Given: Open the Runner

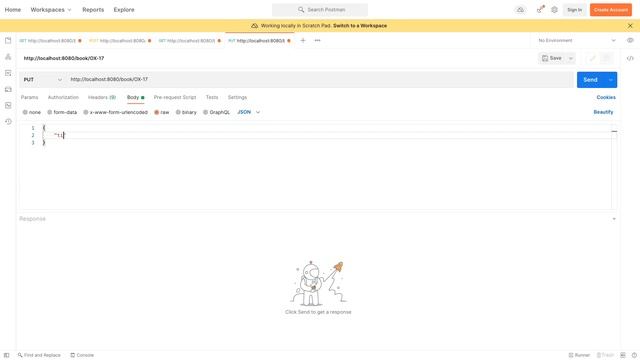Looking at the screenshot, I should [x=579, y=355].
